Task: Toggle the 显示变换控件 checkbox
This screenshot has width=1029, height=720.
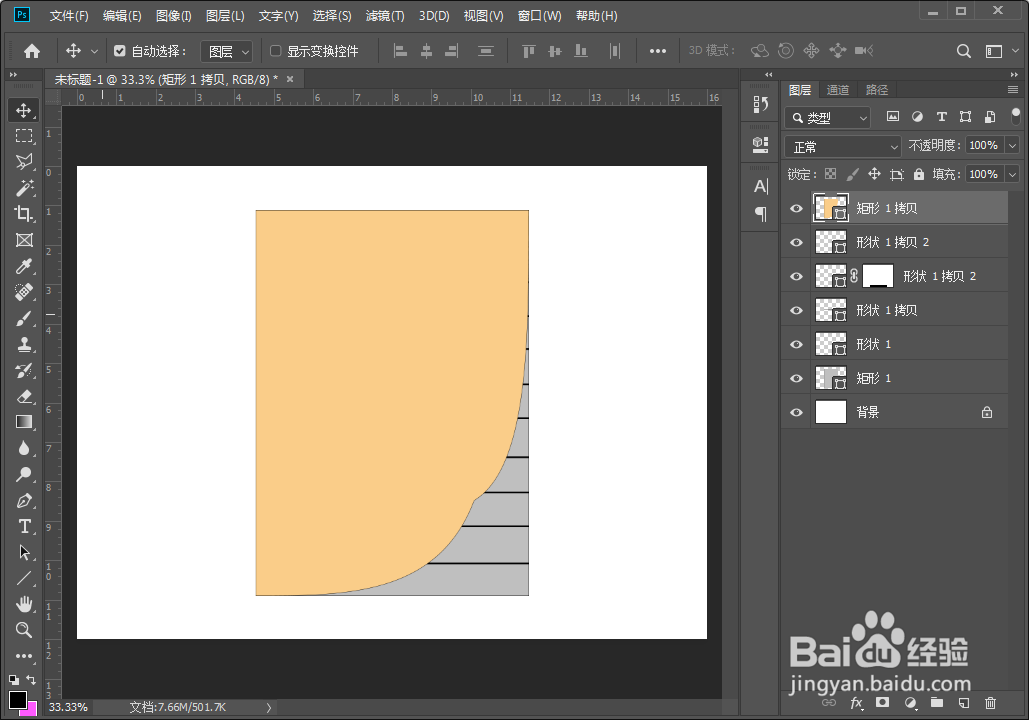Action: pyautogui.click(x=276, y=51)
